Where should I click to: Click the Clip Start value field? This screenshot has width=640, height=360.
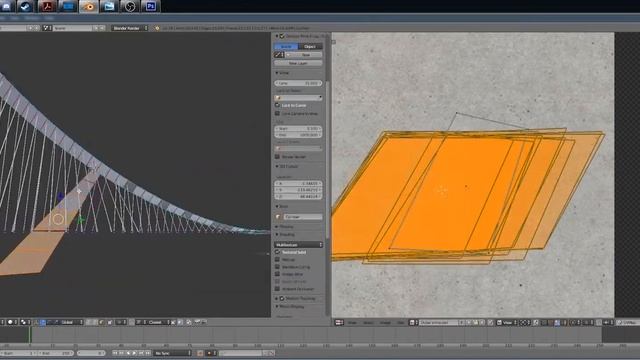pyautogui.click(x=299, y=129)
